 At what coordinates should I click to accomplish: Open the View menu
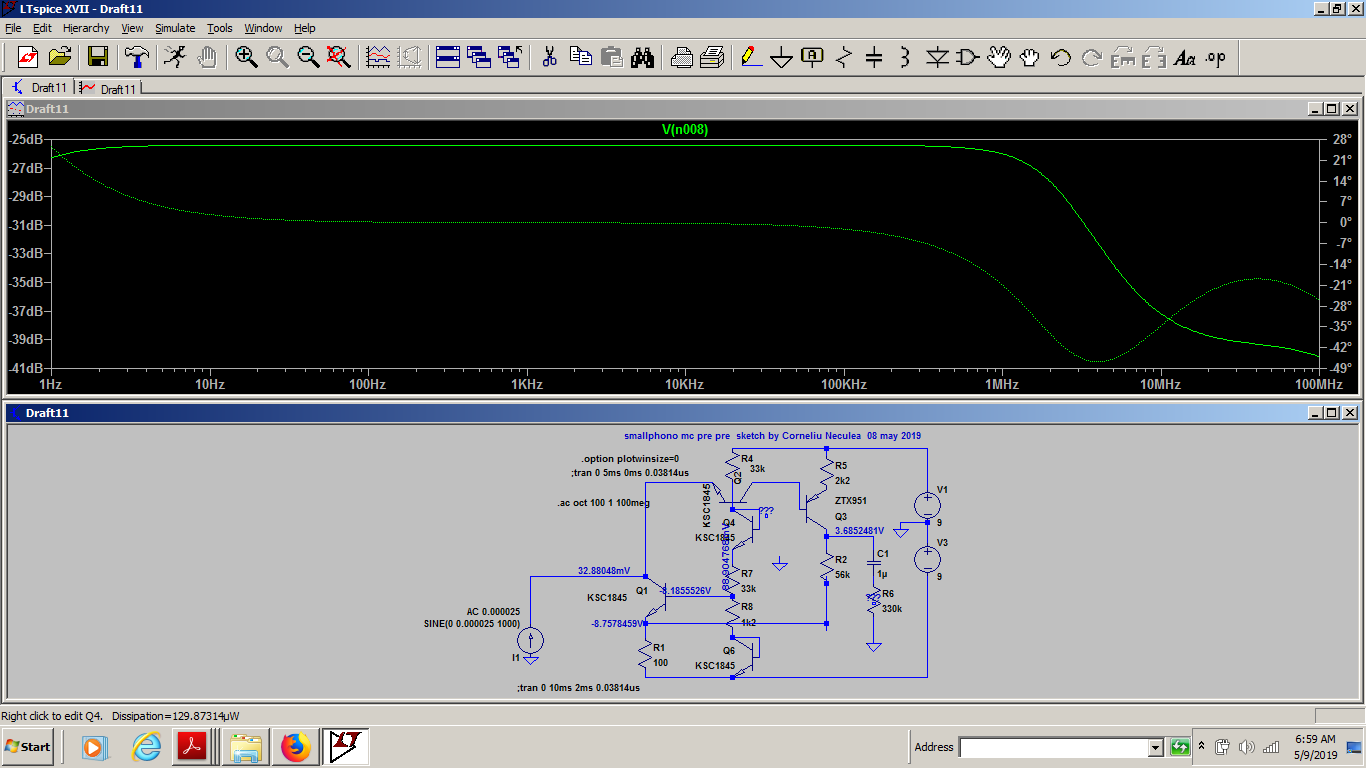coord(133,28)
